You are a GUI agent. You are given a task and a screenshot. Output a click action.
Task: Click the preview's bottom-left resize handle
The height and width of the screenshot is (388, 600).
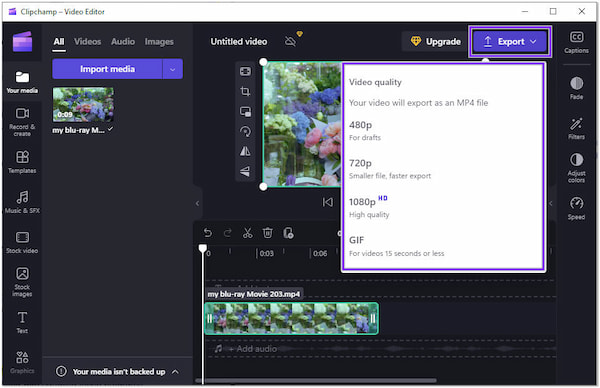point(263,187)
